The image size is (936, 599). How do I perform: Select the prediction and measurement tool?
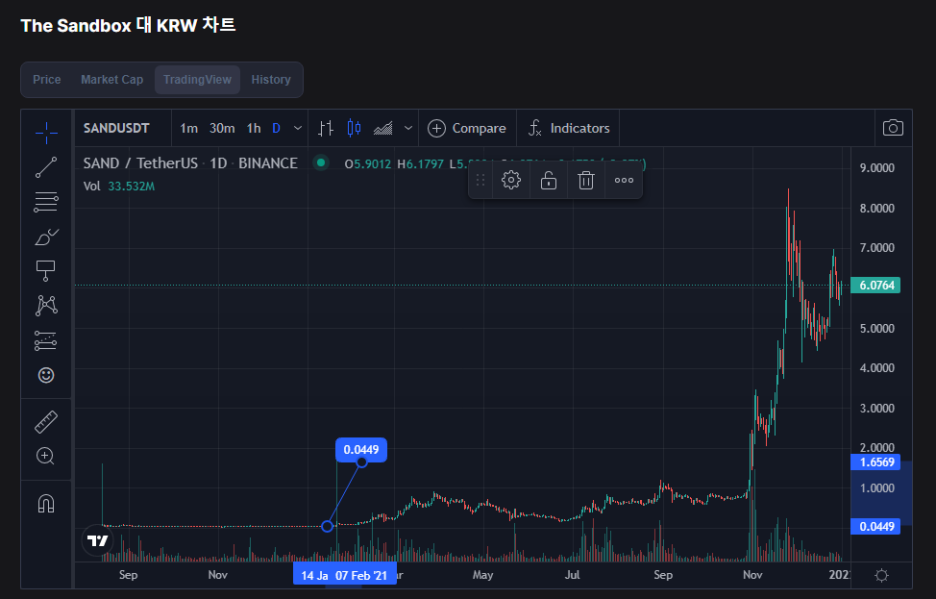click(x=45, y=340)
